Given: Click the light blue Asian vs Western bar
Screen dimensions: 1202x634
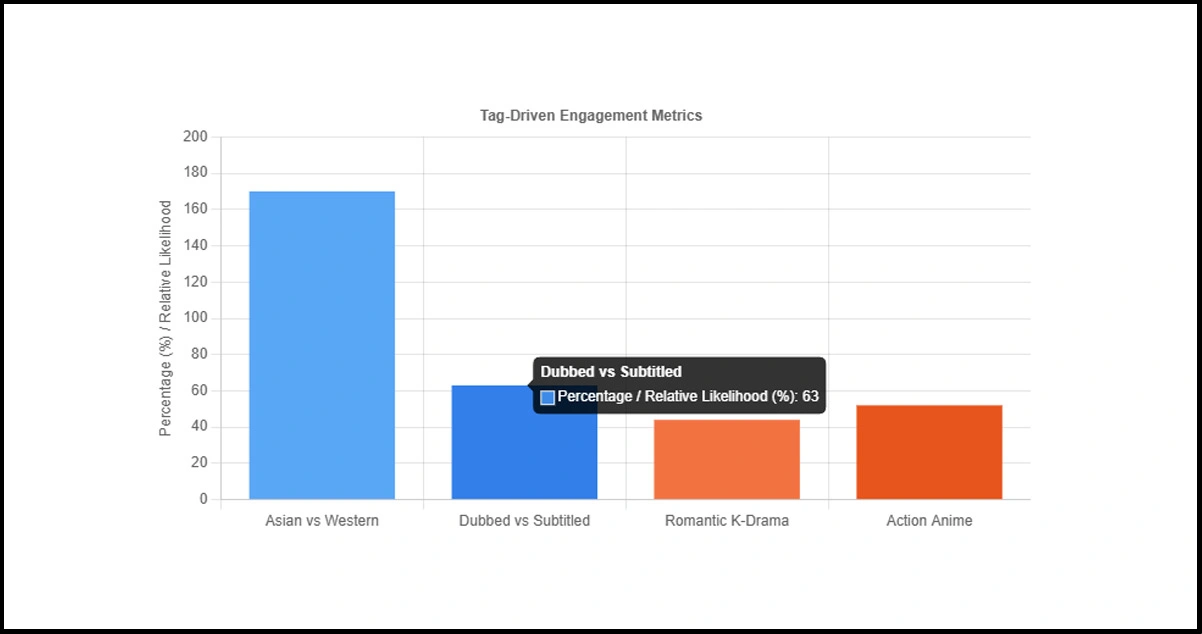Looking at the screenshot, I should coord(322,345).
